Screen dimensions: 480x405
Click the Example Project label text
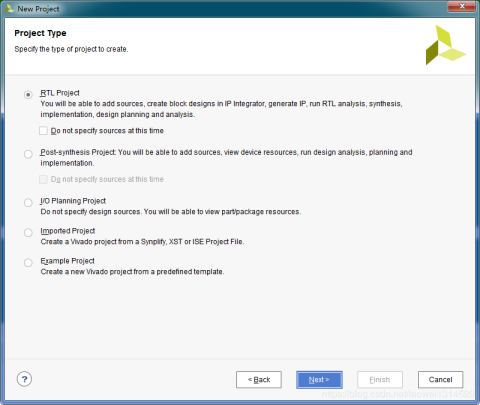67,261
